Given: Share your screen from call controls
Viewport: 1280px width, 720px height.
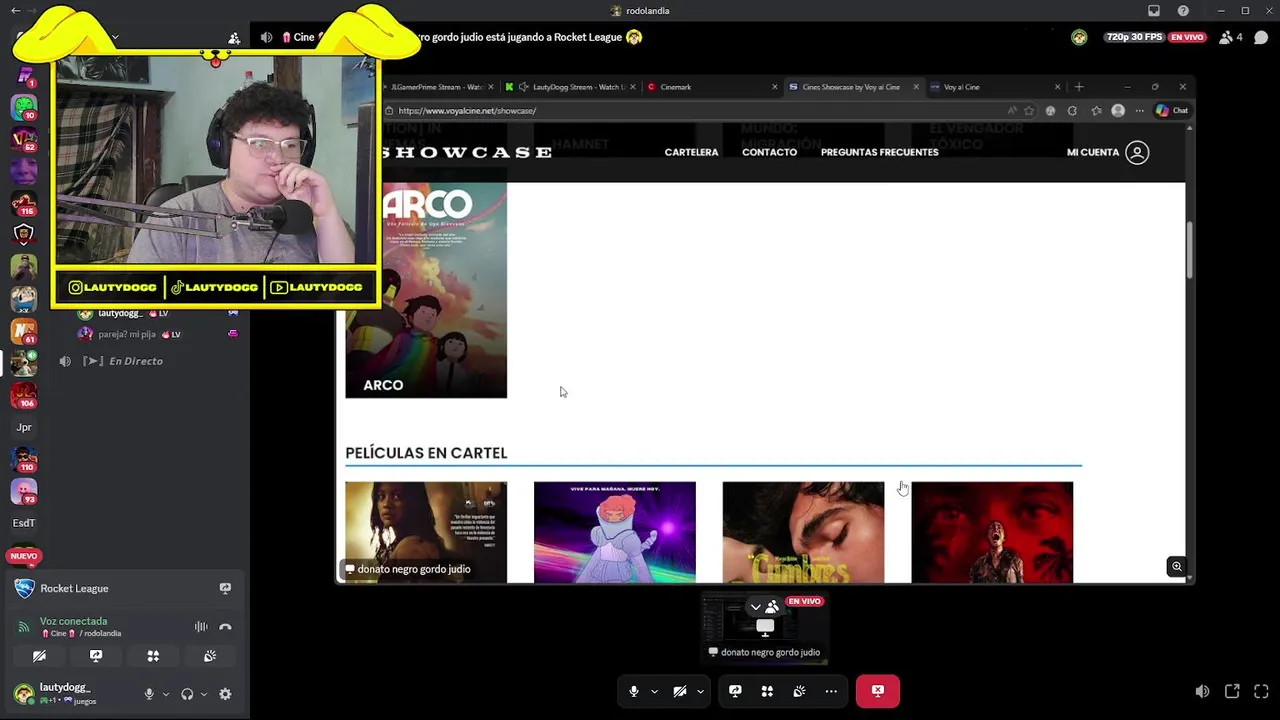Looking at the screenshot, I should pos(735,691).
